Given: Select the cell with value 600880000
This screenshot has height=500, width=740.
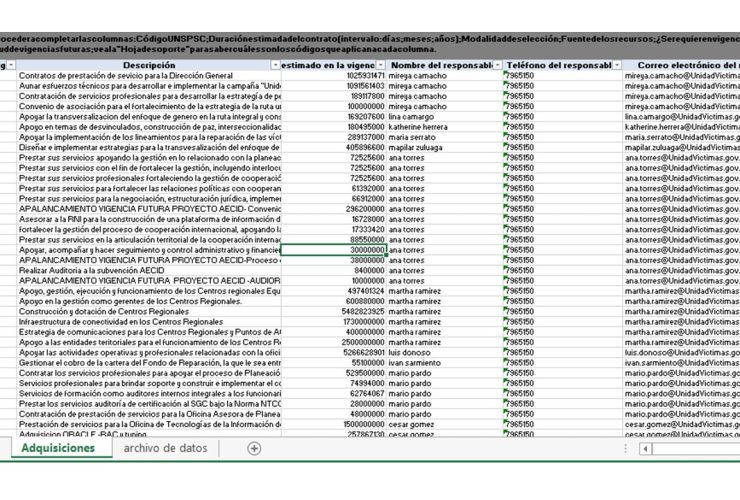Looking at the screenshot, I should [334, 301].
